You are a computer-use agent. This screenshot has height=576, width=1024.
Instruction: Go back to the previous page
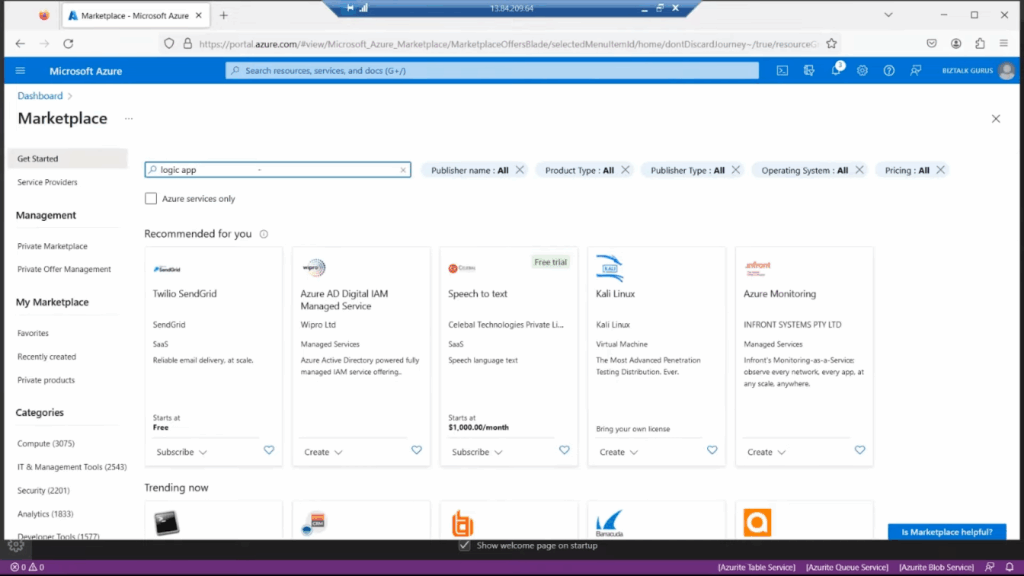point(20,44)
